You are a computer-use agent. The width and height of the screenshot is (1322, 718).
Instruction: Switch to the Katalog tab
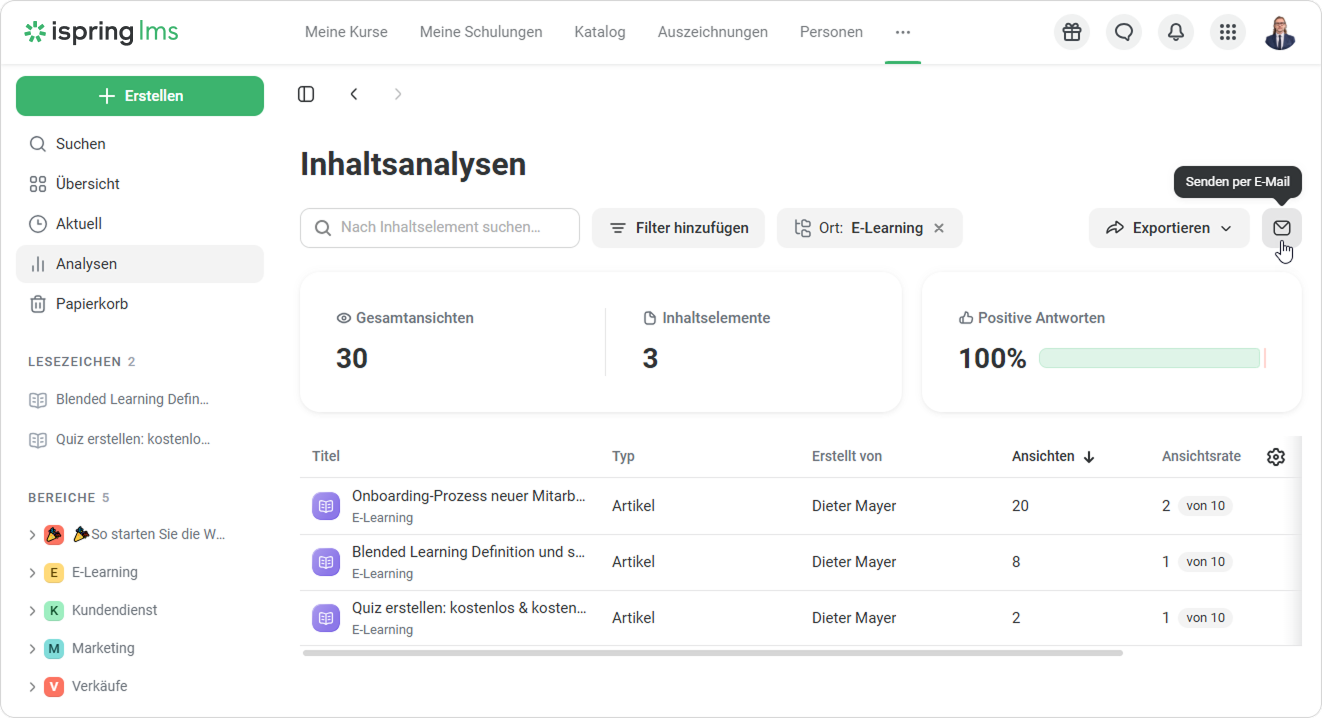click(600, 32)
